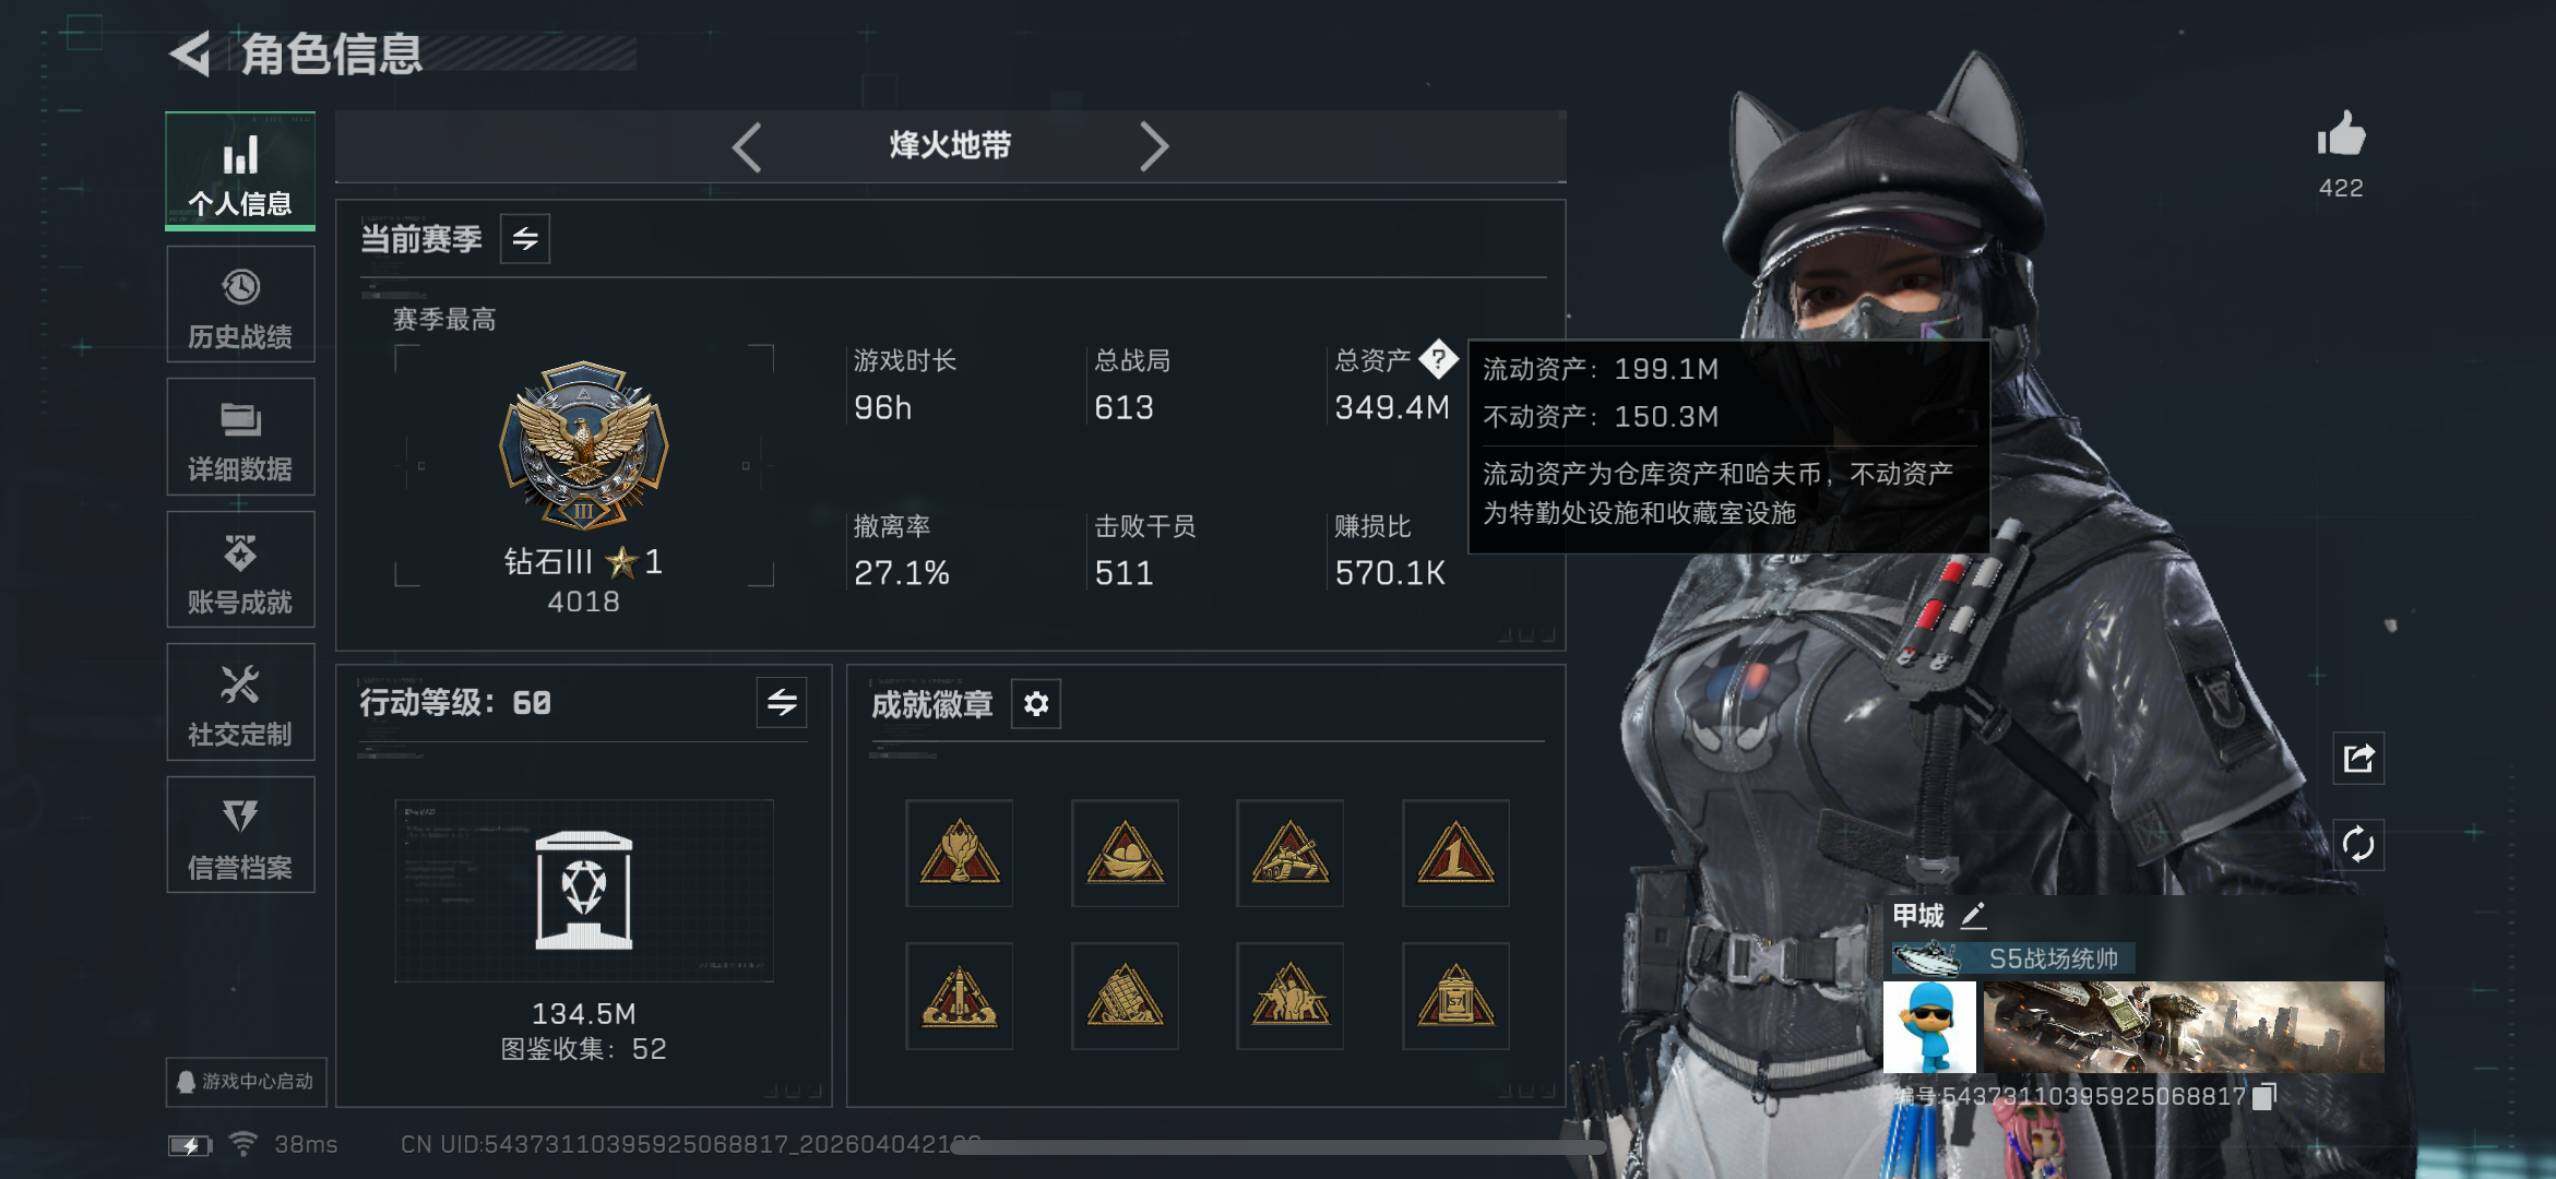The height and width of the screenshot is (1179, 2556).
Task: Give a thumbs-up like to this profile
Action: click(x=2341, y=135)
